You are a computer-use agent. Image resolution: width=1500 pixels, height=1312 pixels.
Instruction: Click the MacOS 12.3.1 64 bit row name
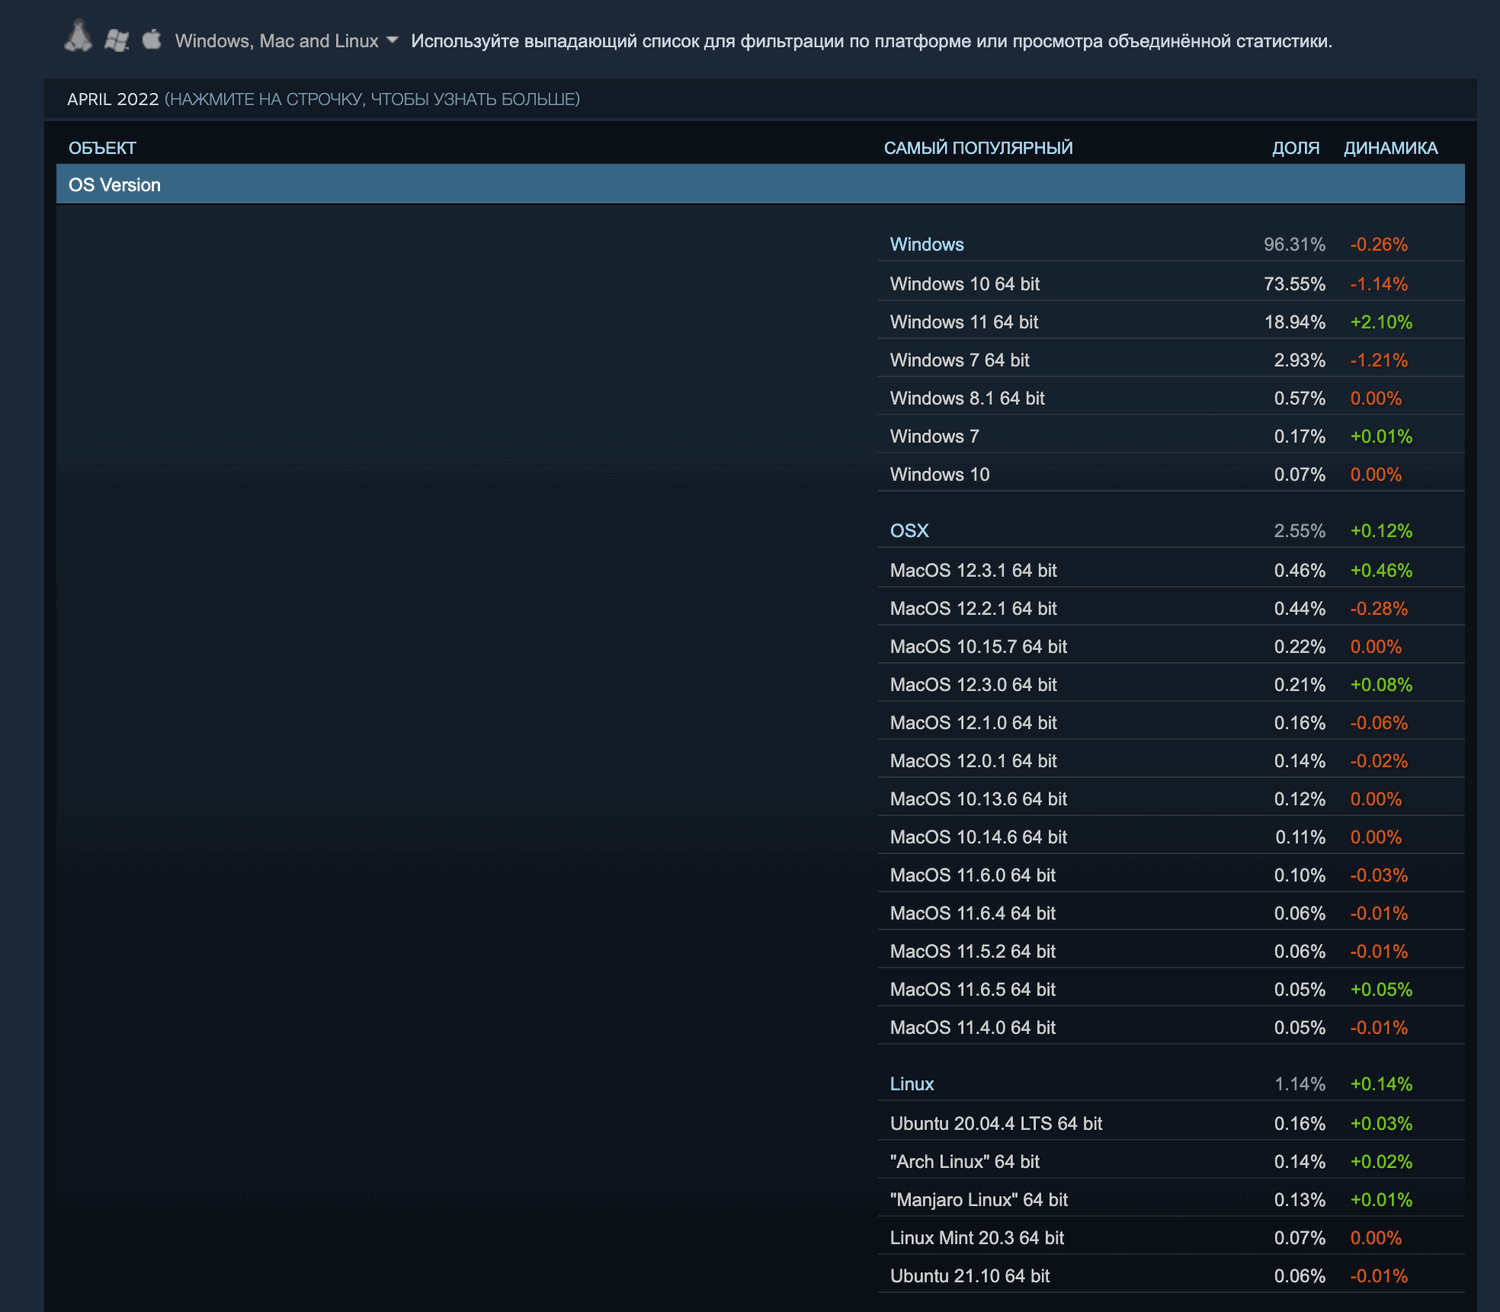coord(973,570)
